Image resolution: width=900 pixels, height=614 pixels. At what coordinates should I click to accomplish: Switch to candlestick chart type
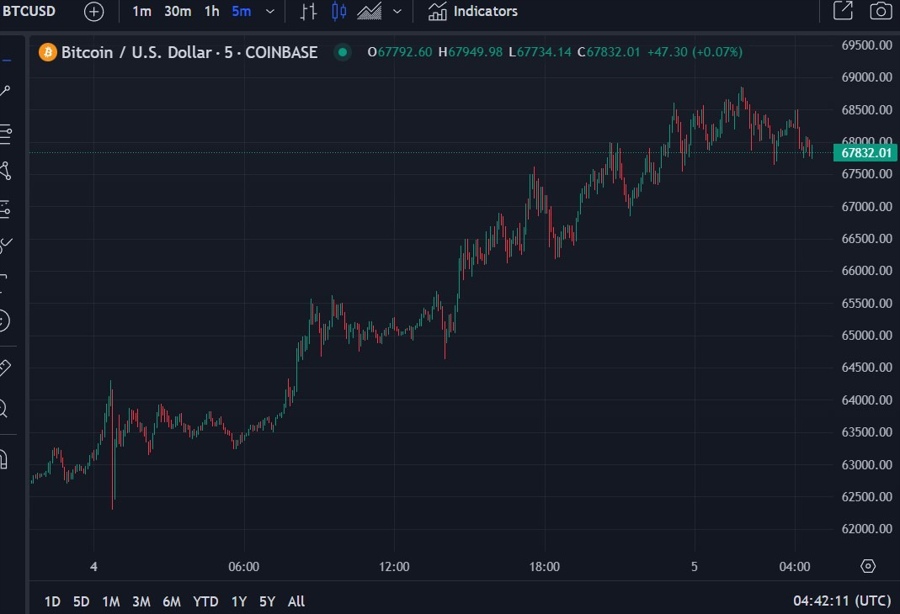click(x=339, y=11)
